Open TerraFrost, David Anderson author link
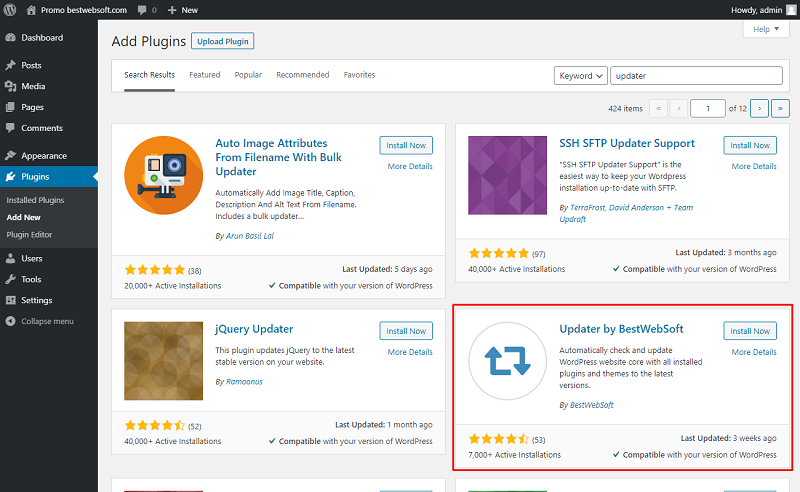800x492 pixels. (626, 213)
